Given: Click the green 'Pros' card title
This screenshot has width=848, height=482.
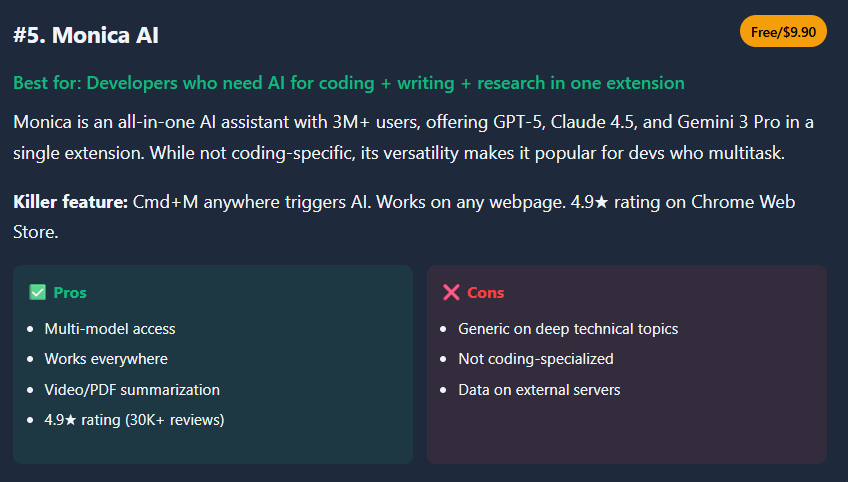Looking at the screenshot, I should (70, 293).
